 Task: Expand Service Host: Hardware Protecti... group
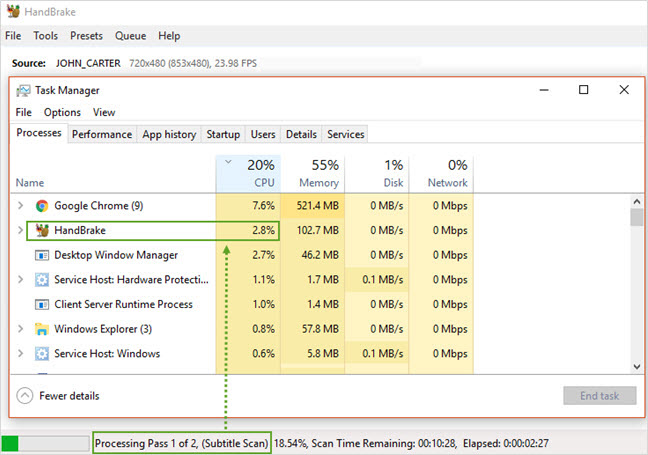pyautogui.click(x=20, y=279)
